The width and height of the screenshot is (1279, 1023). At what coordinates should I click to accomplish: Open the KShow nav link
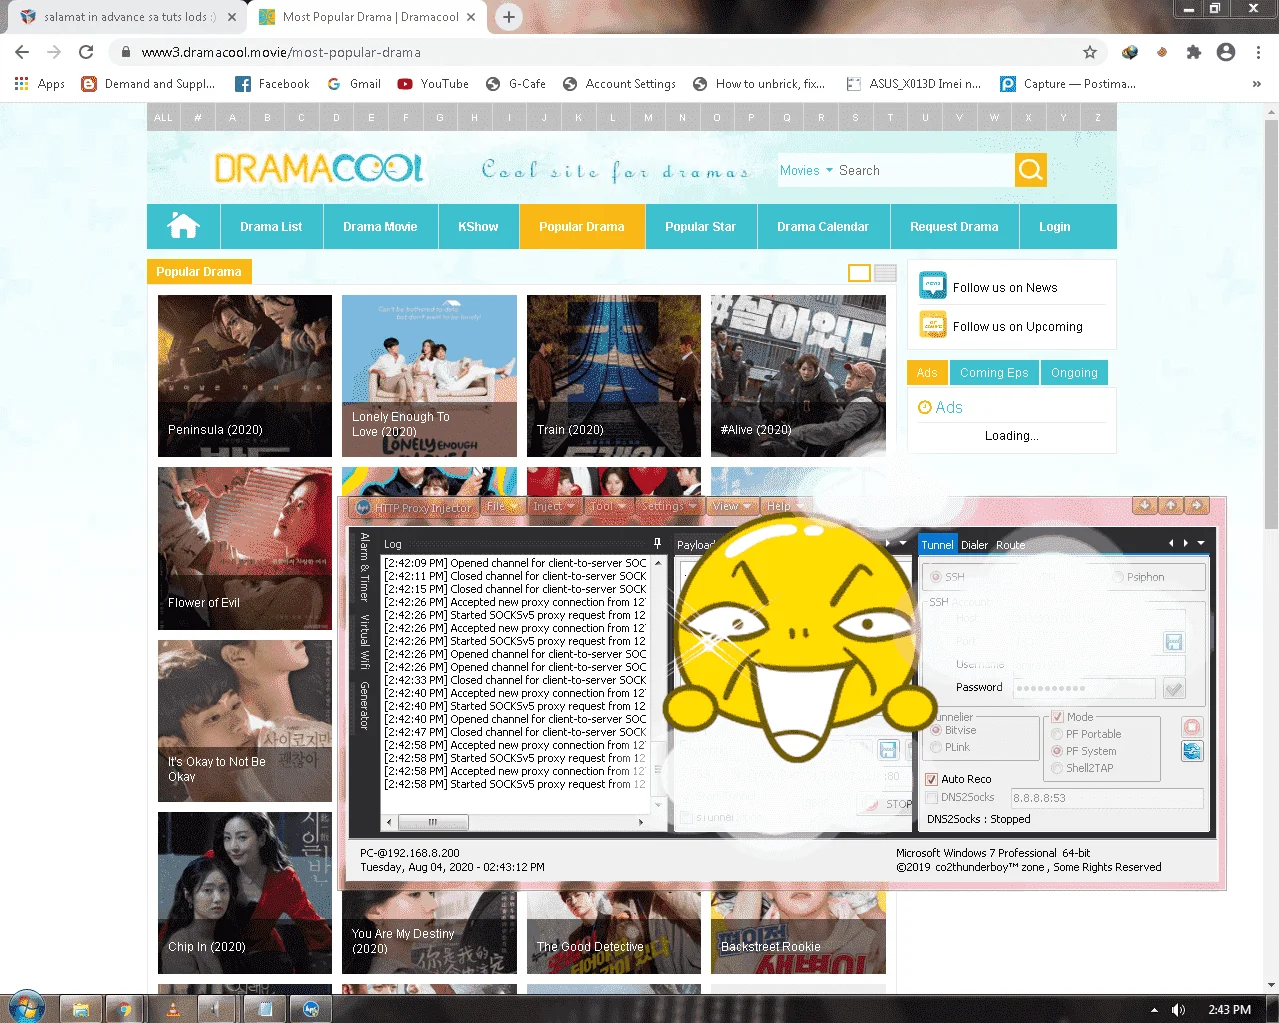478,227
